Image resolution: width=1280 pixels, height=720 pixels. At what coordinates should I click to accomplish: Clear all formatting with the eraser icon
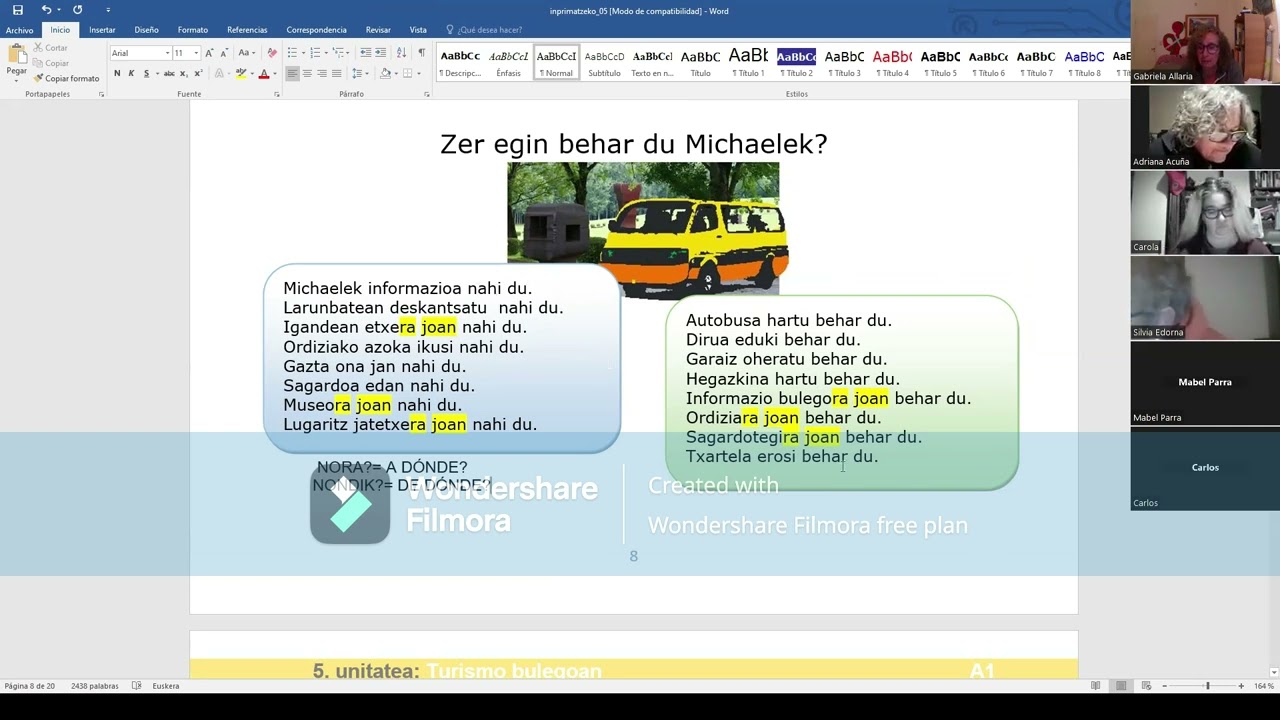coord(272,53)
